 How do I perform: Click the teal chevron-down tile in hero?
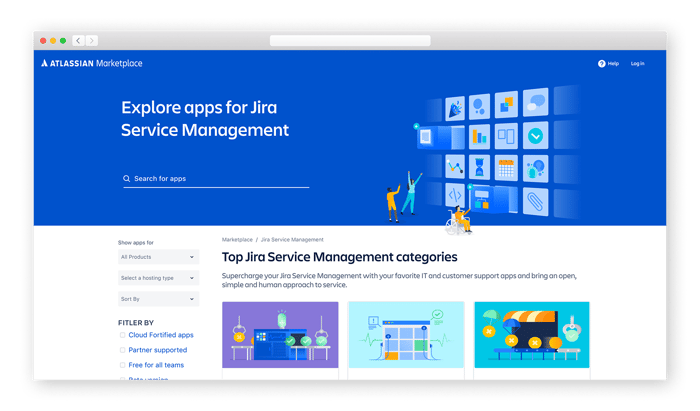click(535, 136)
